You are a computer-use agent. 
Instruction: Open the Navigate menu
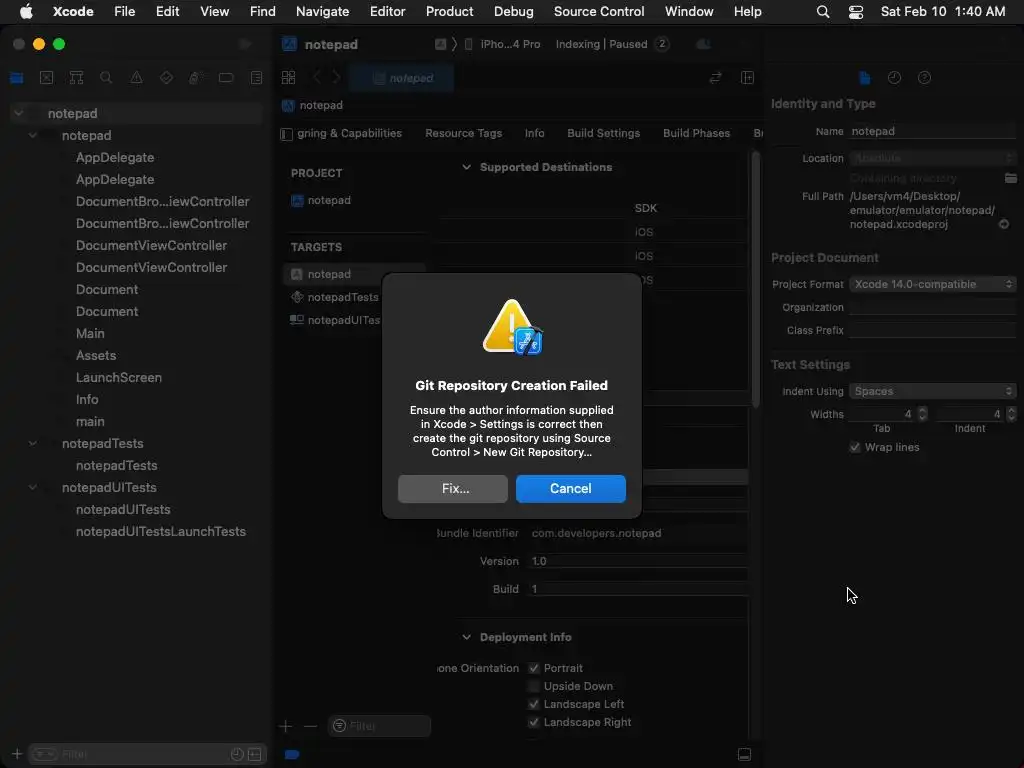click(322, 12)
